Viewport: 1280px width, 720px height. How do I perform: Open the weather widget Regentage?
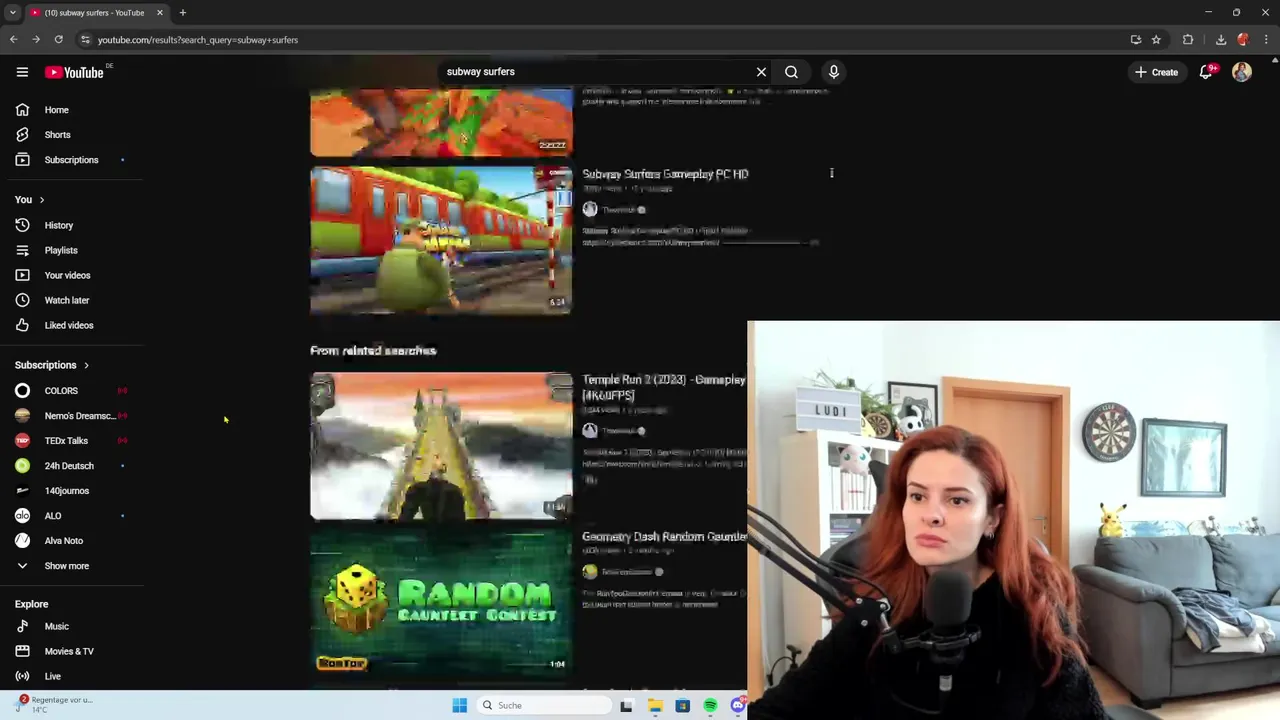coord(55,704)
